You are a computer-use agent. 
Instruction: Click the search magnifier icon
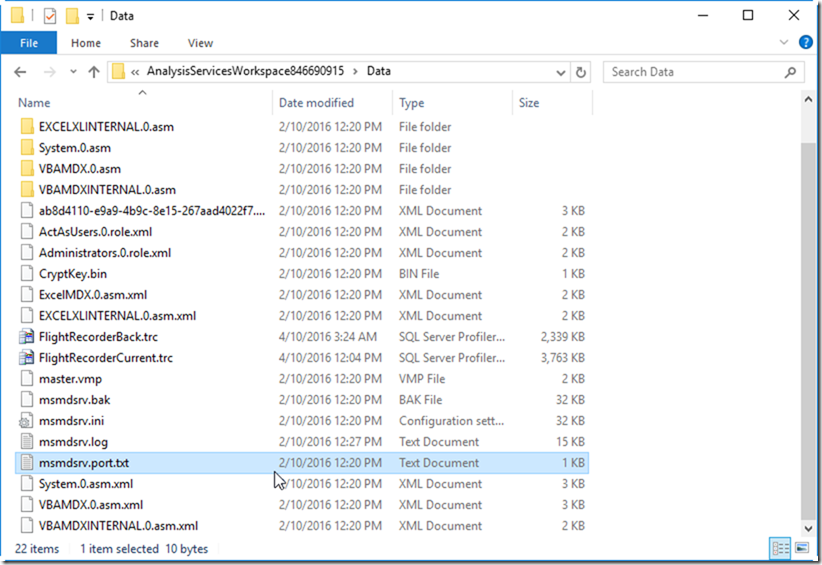[790, 72]
